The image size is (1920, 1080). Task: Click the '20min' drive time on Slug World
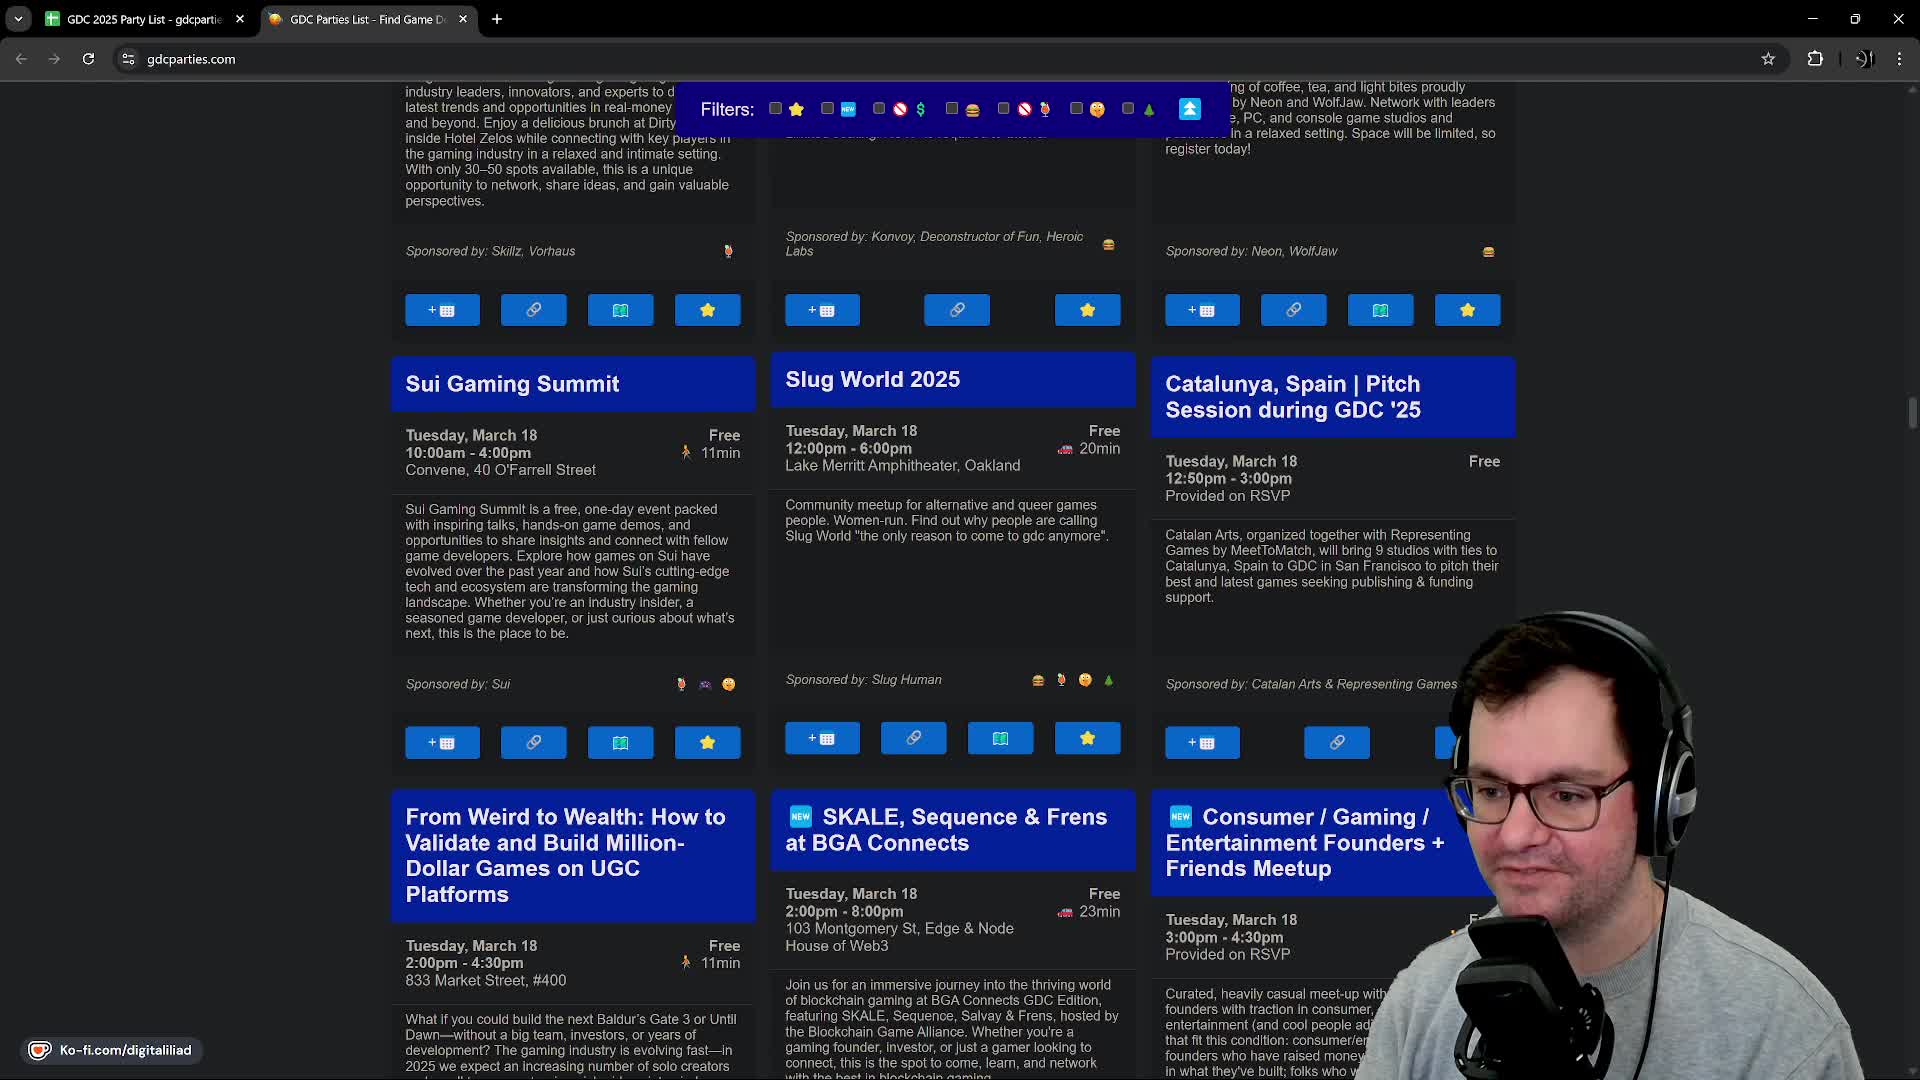(x=1099, y=449)
